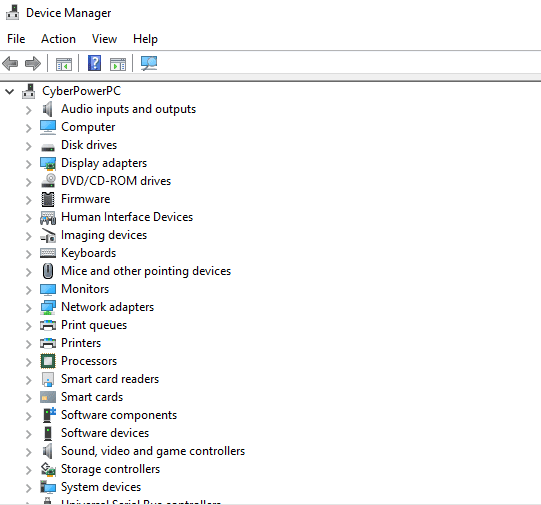Select DVD/CD-ROM drives label
This screenshot has width=541, height=505.
[116, 181]
